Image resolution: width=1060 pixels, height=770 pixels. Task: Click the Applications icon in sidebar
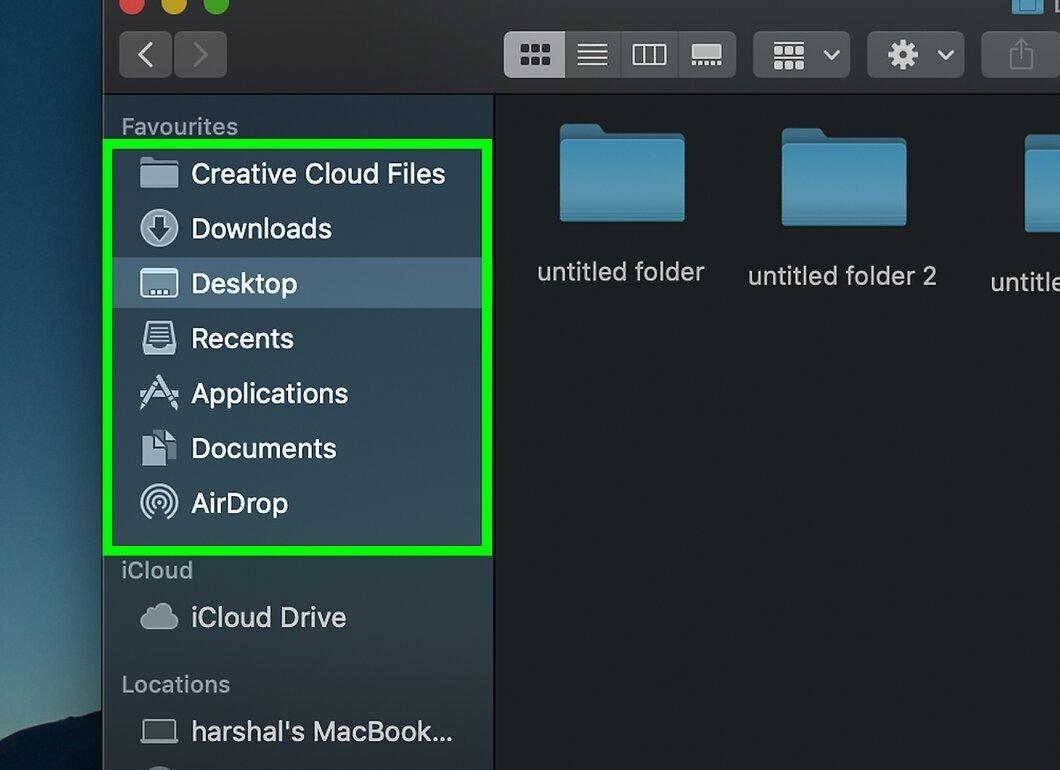click(159, 393)
